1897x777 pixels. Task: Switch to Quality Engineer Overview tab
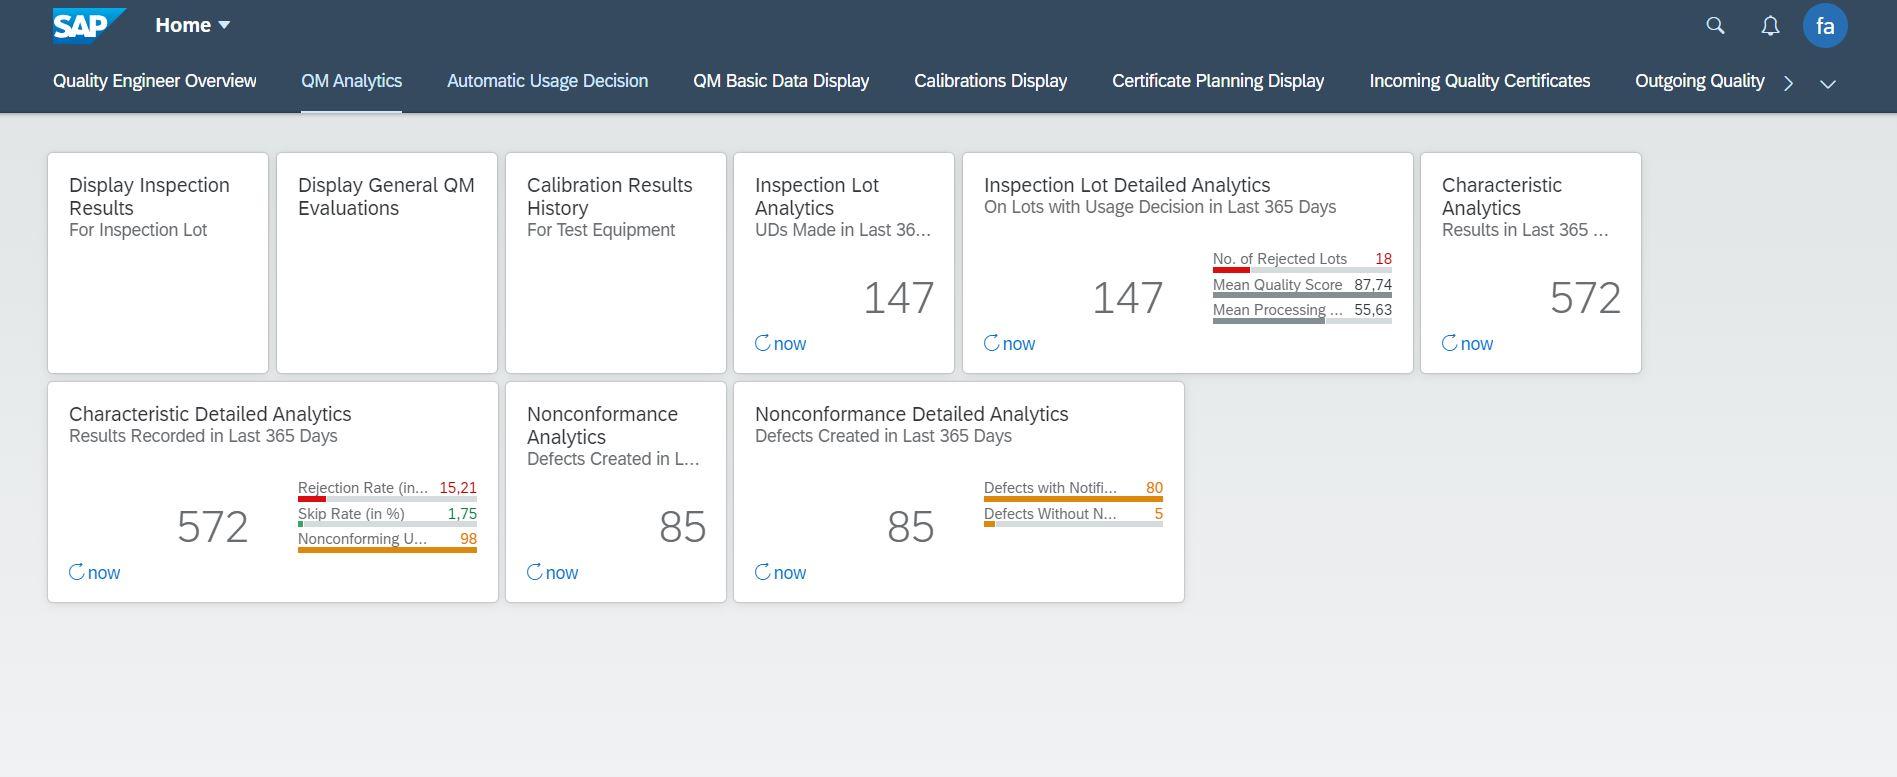pos(155,81)
